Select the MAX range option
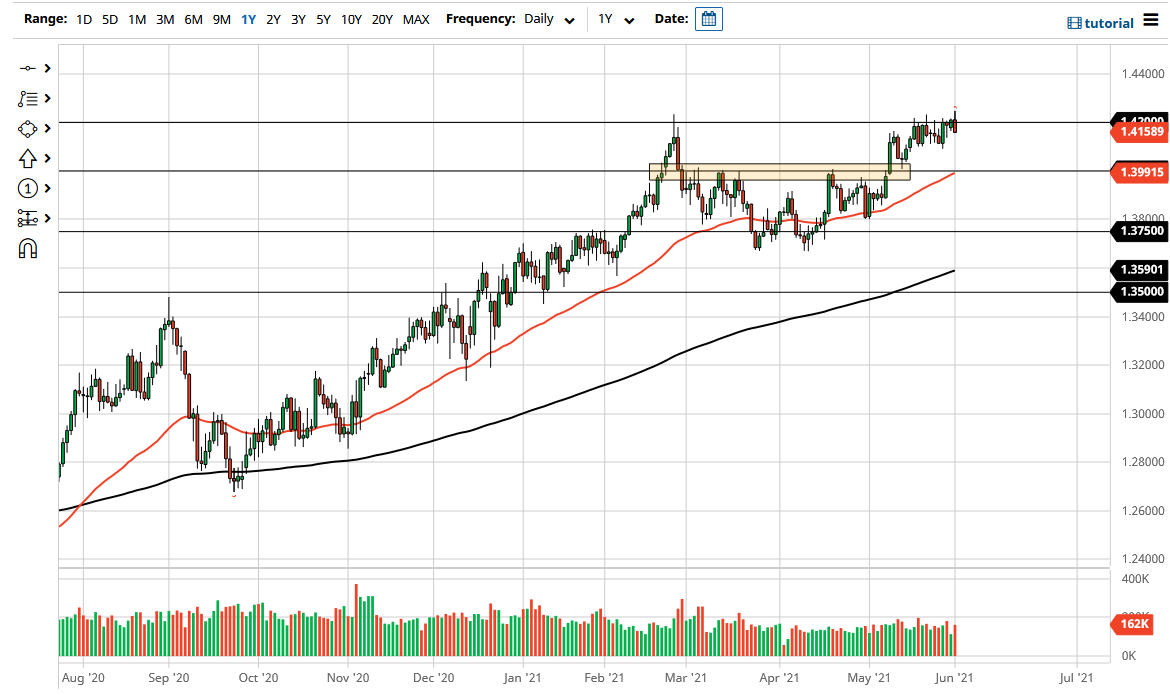Screen dimensions: 1170x695 [416, 19]
